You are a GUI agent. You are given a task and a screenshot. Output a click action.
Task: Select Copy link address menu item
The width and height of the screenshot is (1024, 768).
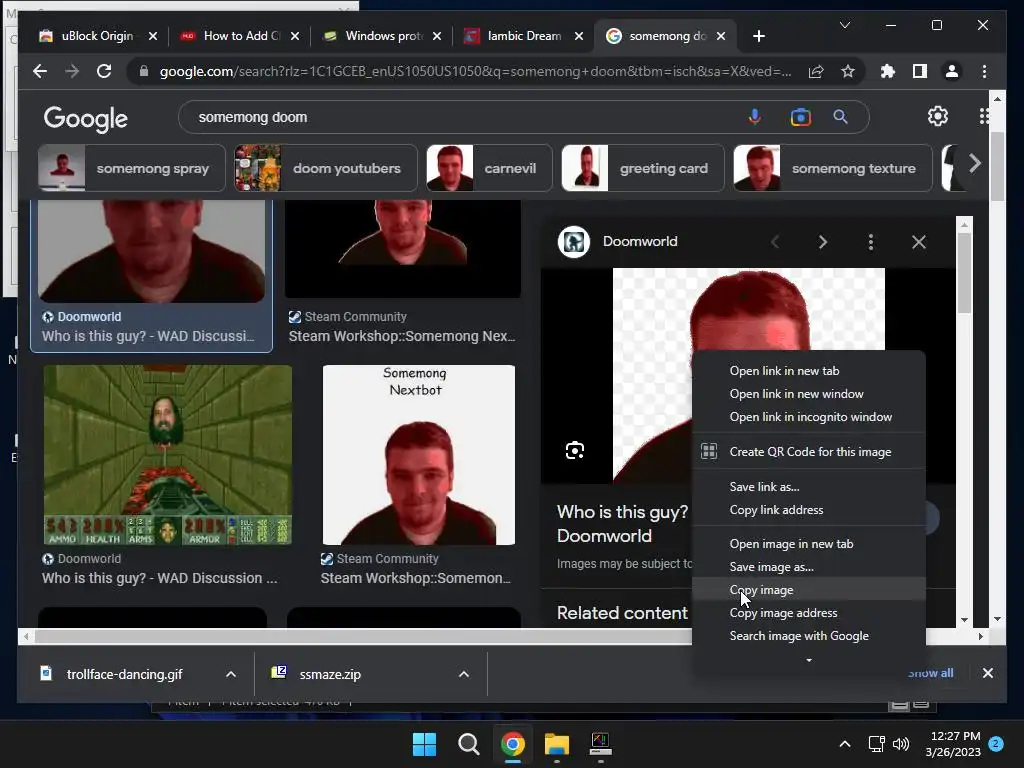point(809,509)
